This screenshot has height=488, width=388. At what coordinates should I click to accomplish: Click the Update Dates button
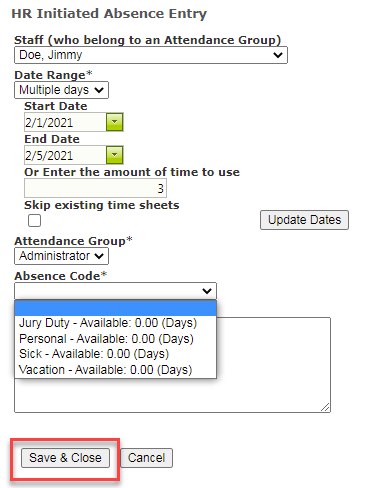point(304,220)
